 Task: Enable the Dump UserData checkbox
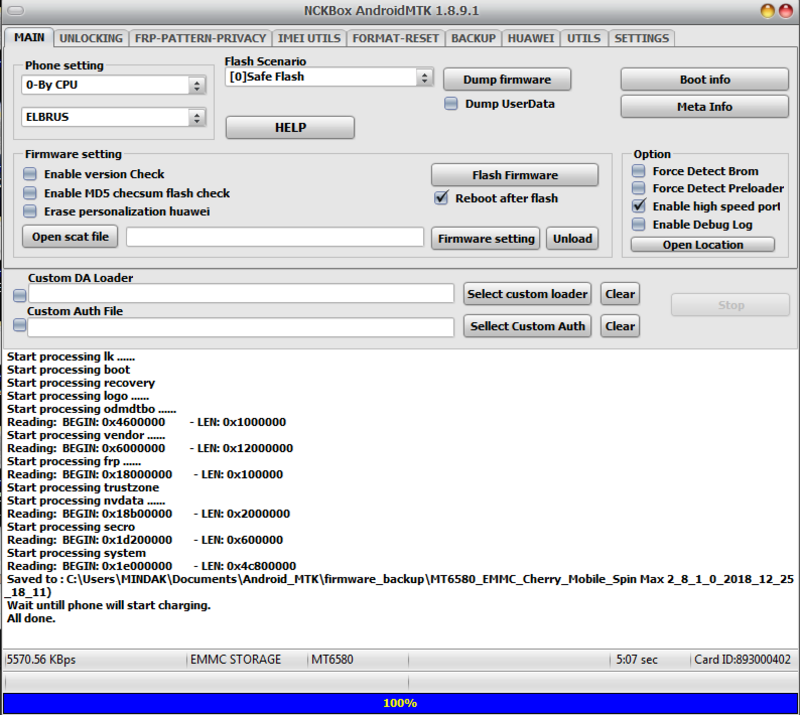click(x=451, y=104)
